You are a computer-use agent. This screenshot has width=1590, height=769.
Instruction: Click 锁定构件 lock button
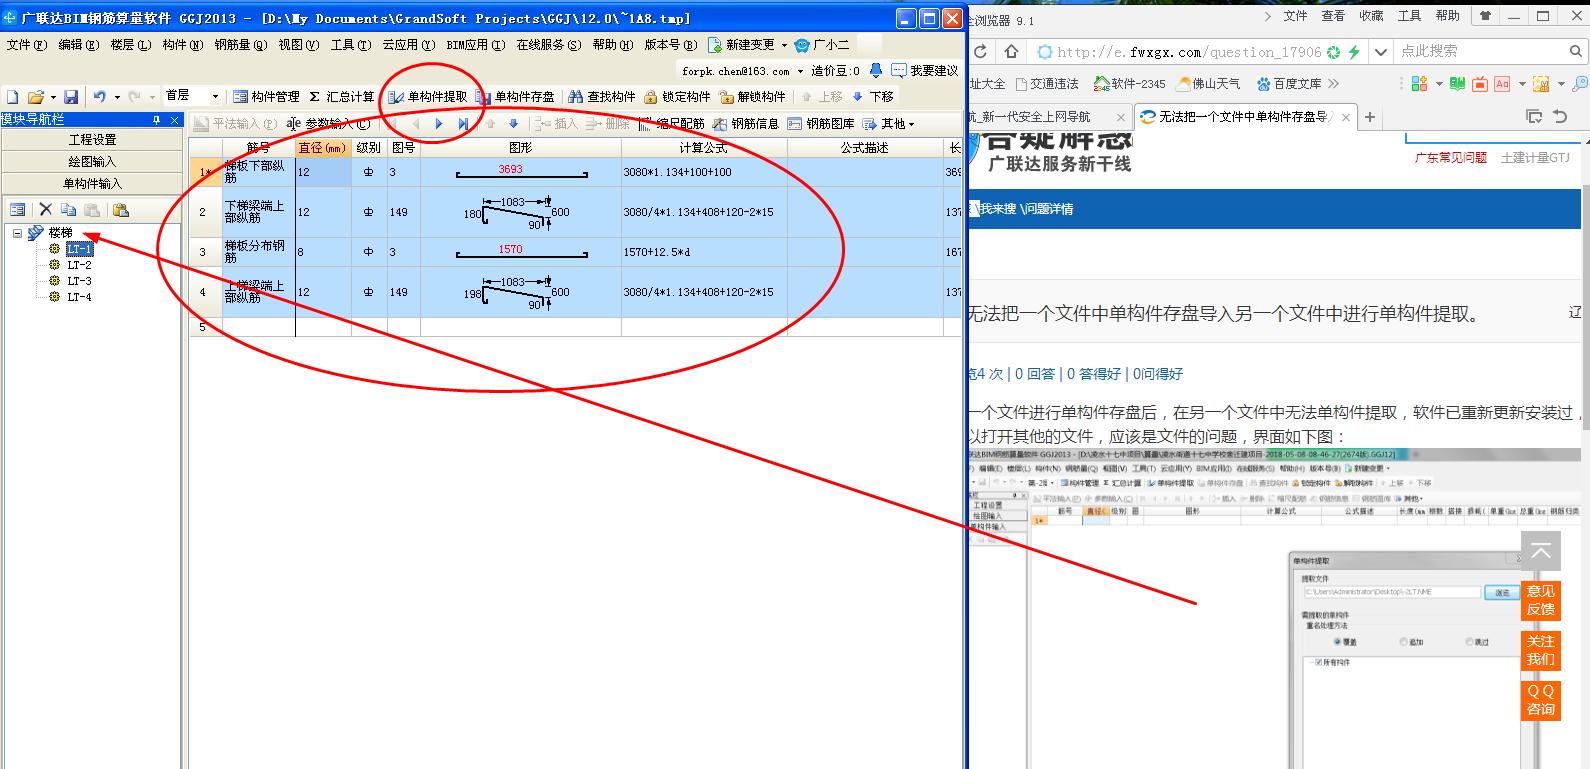[677, 97]
